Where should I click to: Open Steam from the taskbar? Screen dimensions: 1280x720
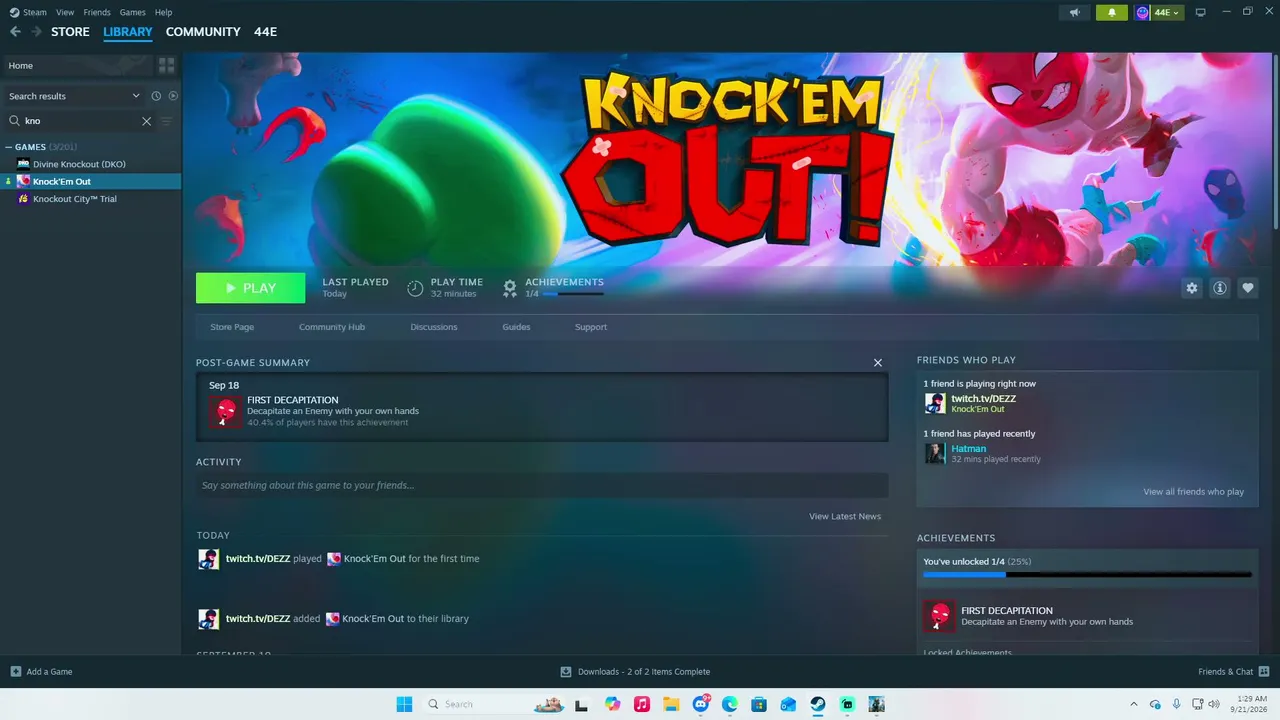(818, 704)
